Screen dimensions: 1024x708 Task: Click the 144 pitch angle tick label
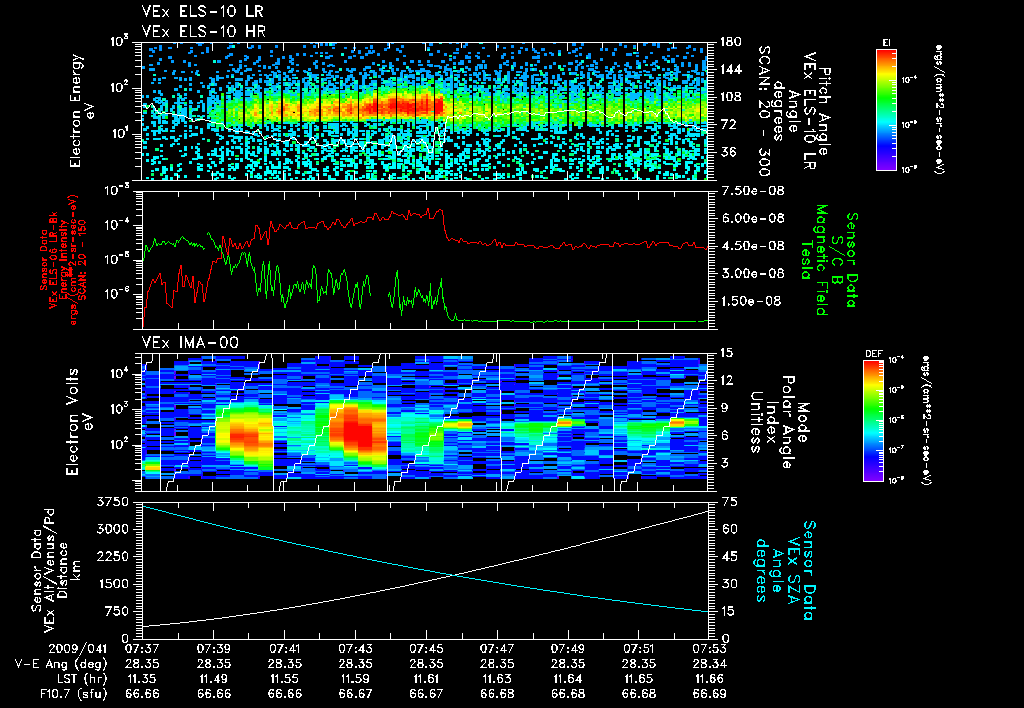[730, 69]
